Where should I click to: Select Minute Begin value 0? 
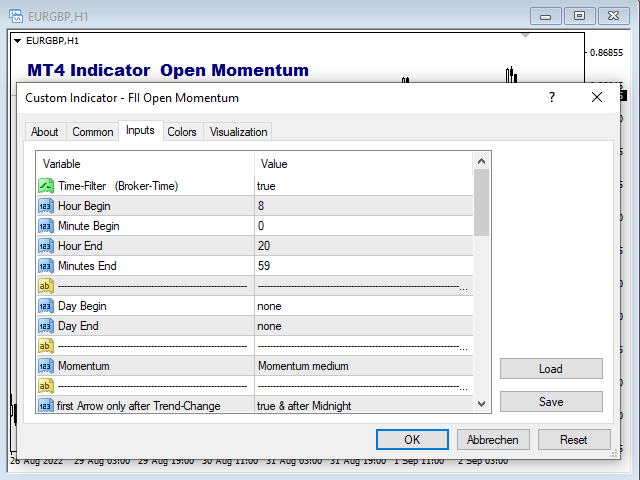(x=261, y=226)
